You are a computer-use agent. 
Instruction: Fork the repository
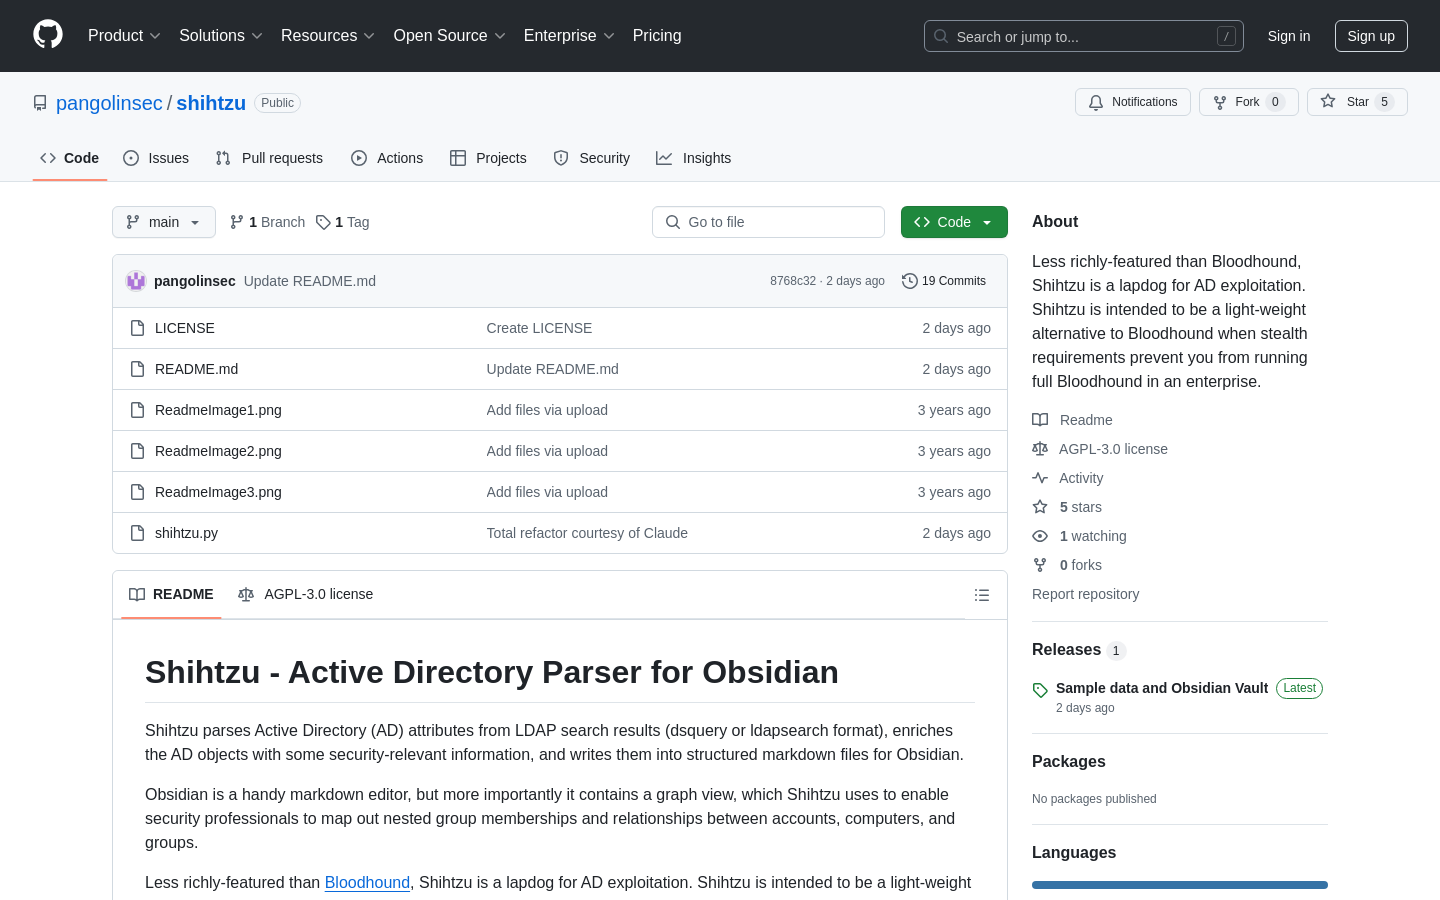click(1249, 102)
